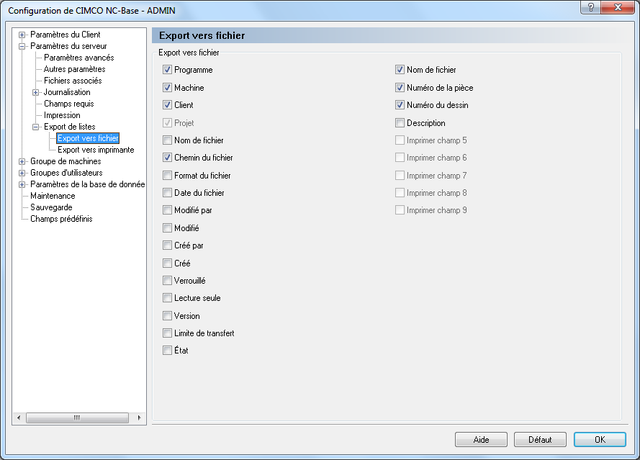Enable the Description checkbox
This screenshot has width=640, height=460.
(400, 122)
